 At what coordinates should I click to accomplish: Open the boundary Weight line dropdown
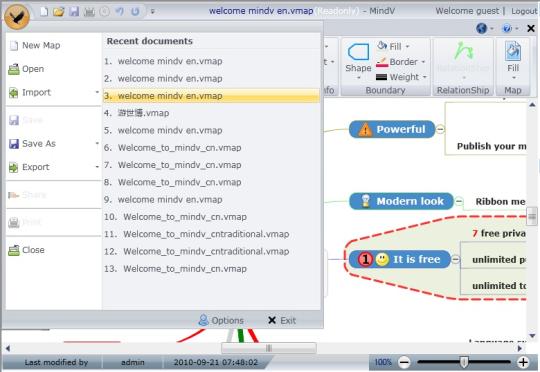pyautogui.click(x=402, y=77)
